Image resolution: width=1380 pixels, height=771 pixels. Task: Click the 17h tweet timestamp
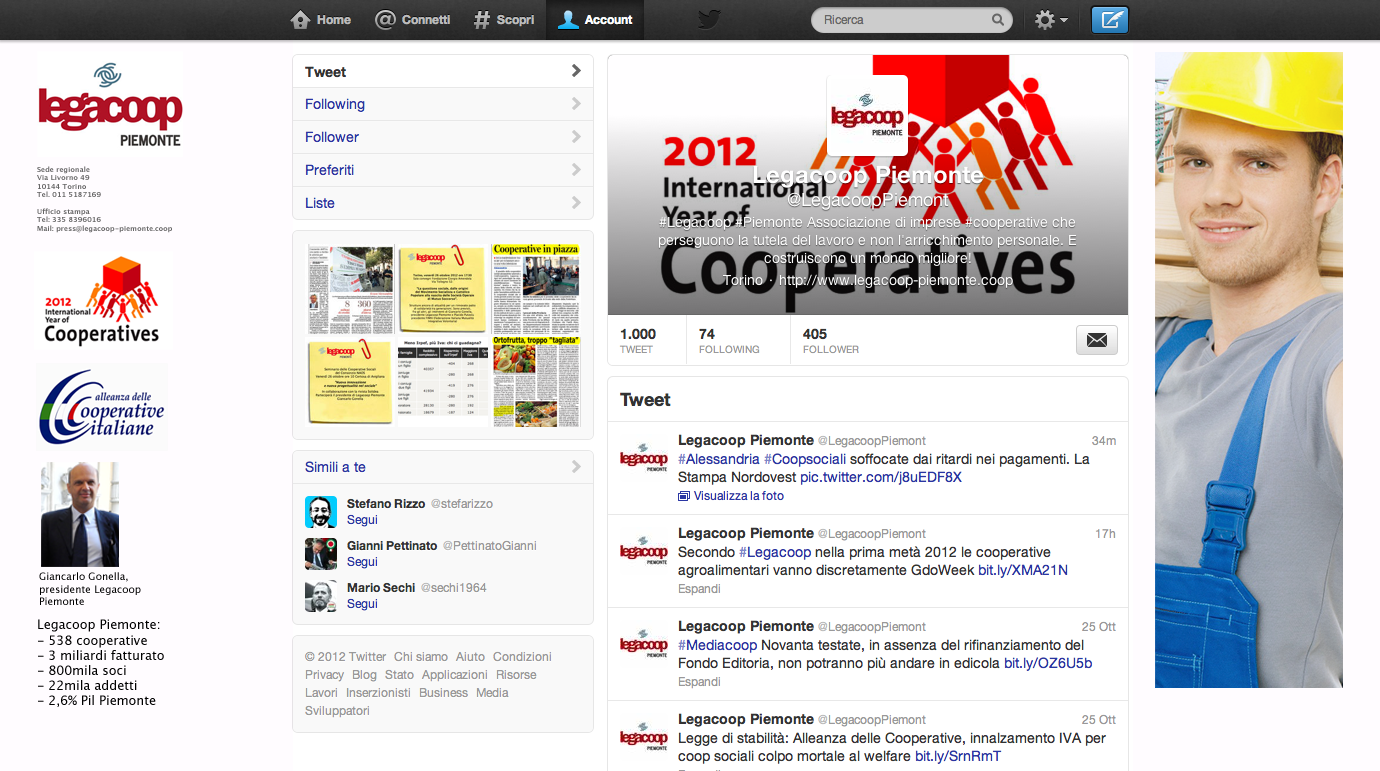[x=1105, y=534]
